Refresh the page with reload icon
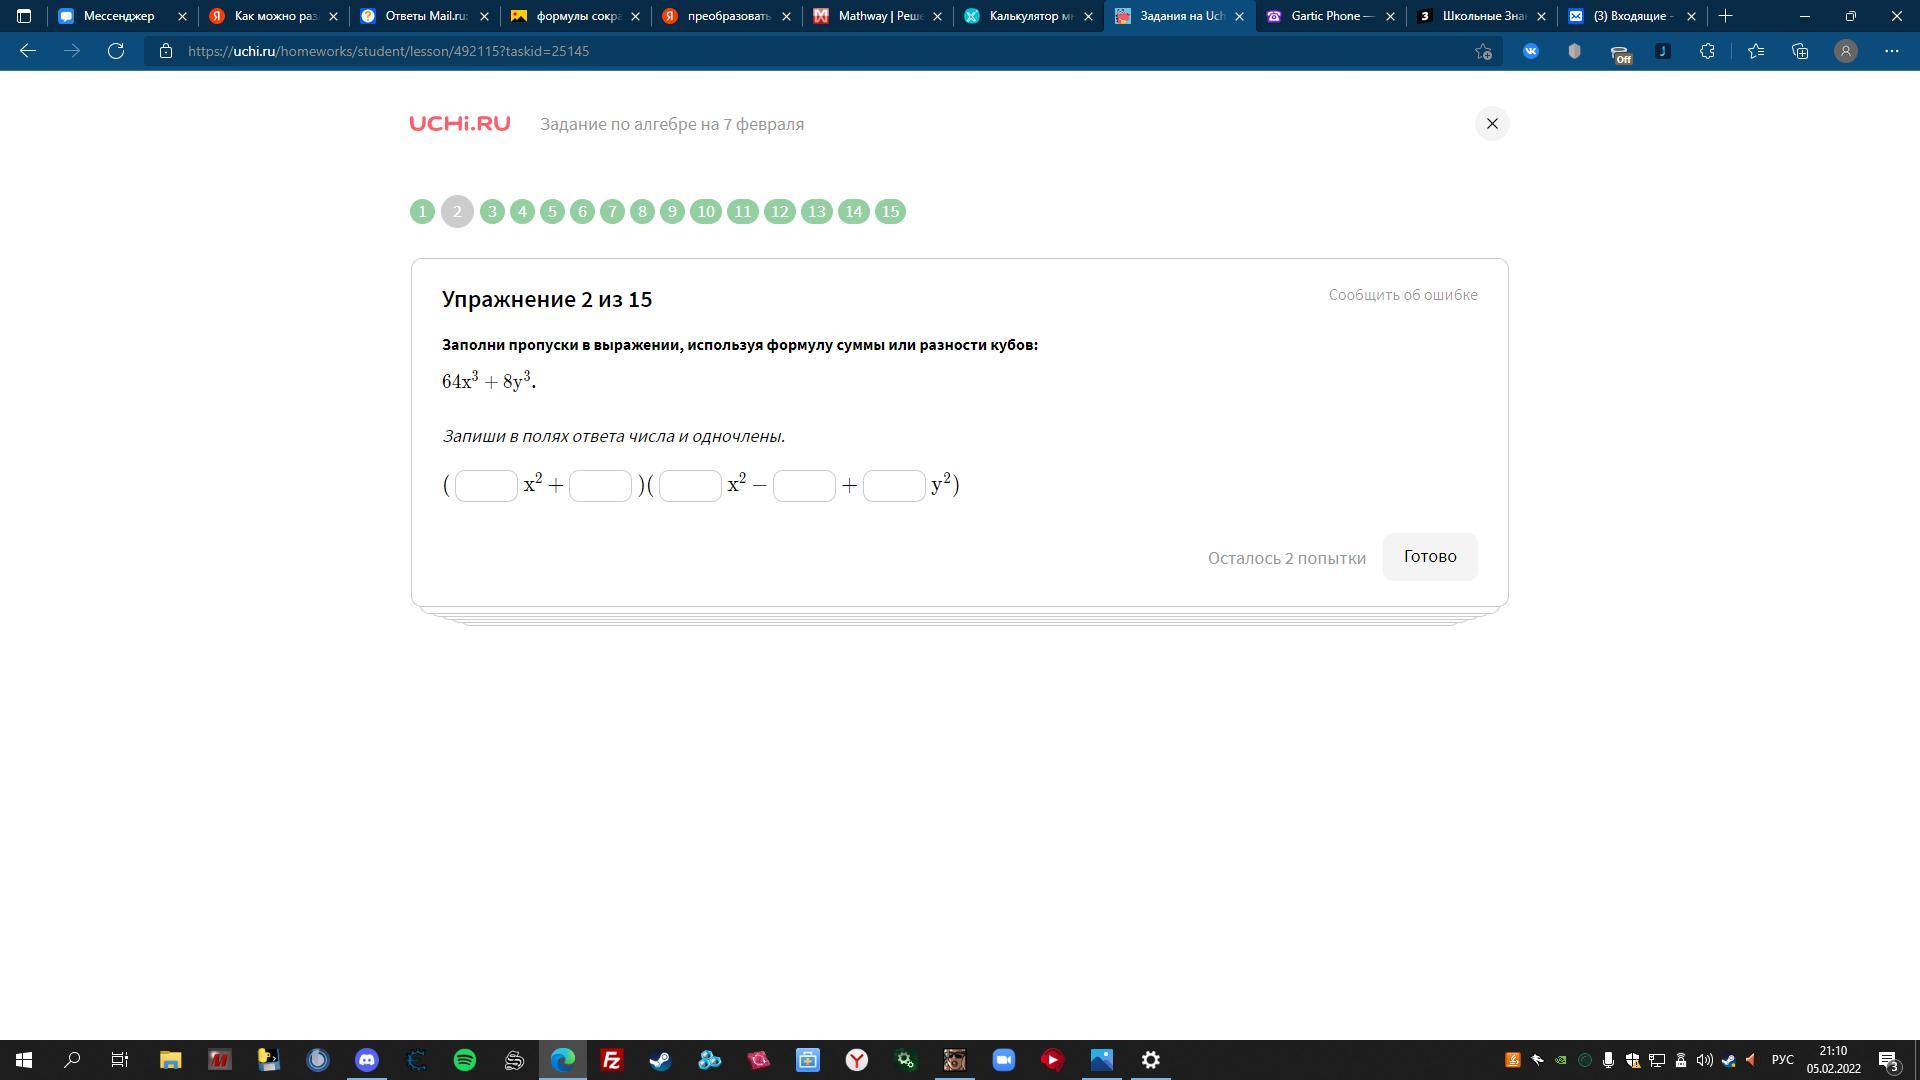Image resolution: width=1920 pixels, height=1080 pixels. (116, 51)
